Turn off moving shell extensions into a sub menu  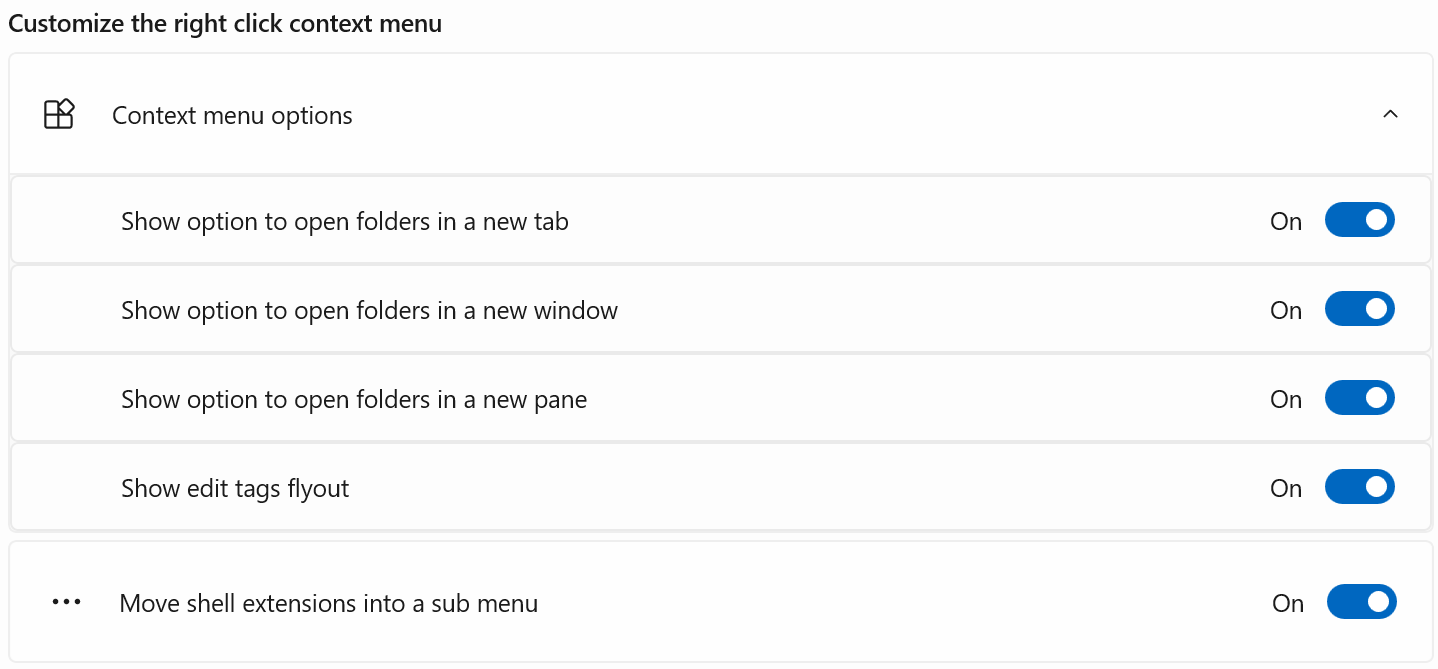(x=1360, y=602)
